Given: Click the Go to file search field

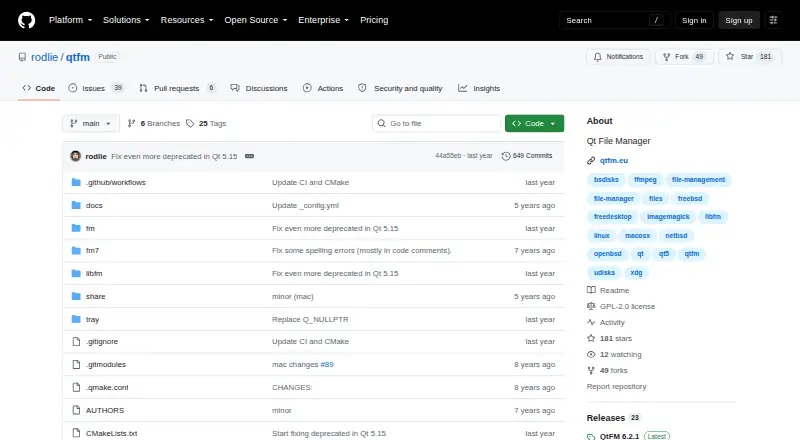Looking at the screenshot, I should tap(437, 124).
